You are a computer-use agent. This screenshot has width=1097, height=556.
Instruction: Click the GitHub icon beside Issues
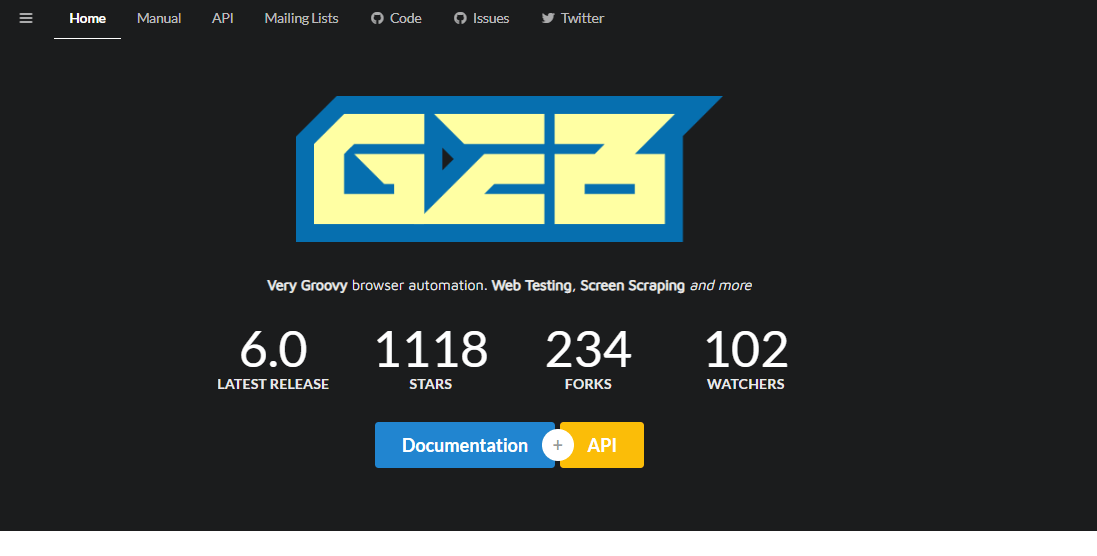click(460, 18)
